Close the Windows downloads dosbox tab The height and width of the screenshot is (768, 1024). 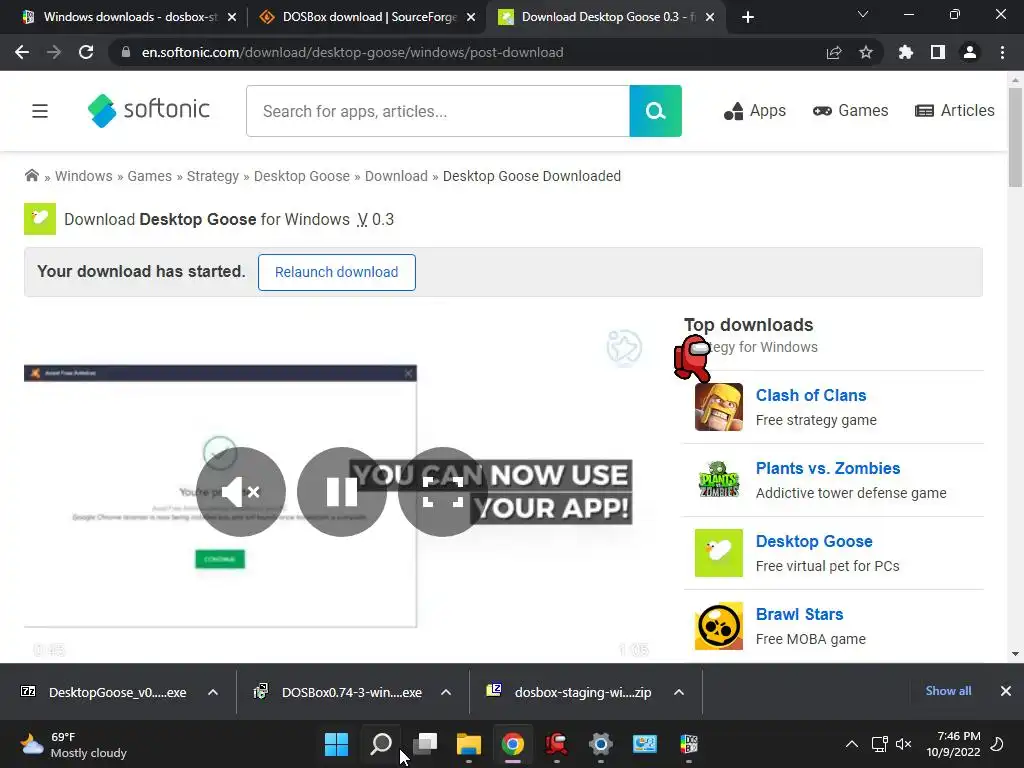(232, 17)
